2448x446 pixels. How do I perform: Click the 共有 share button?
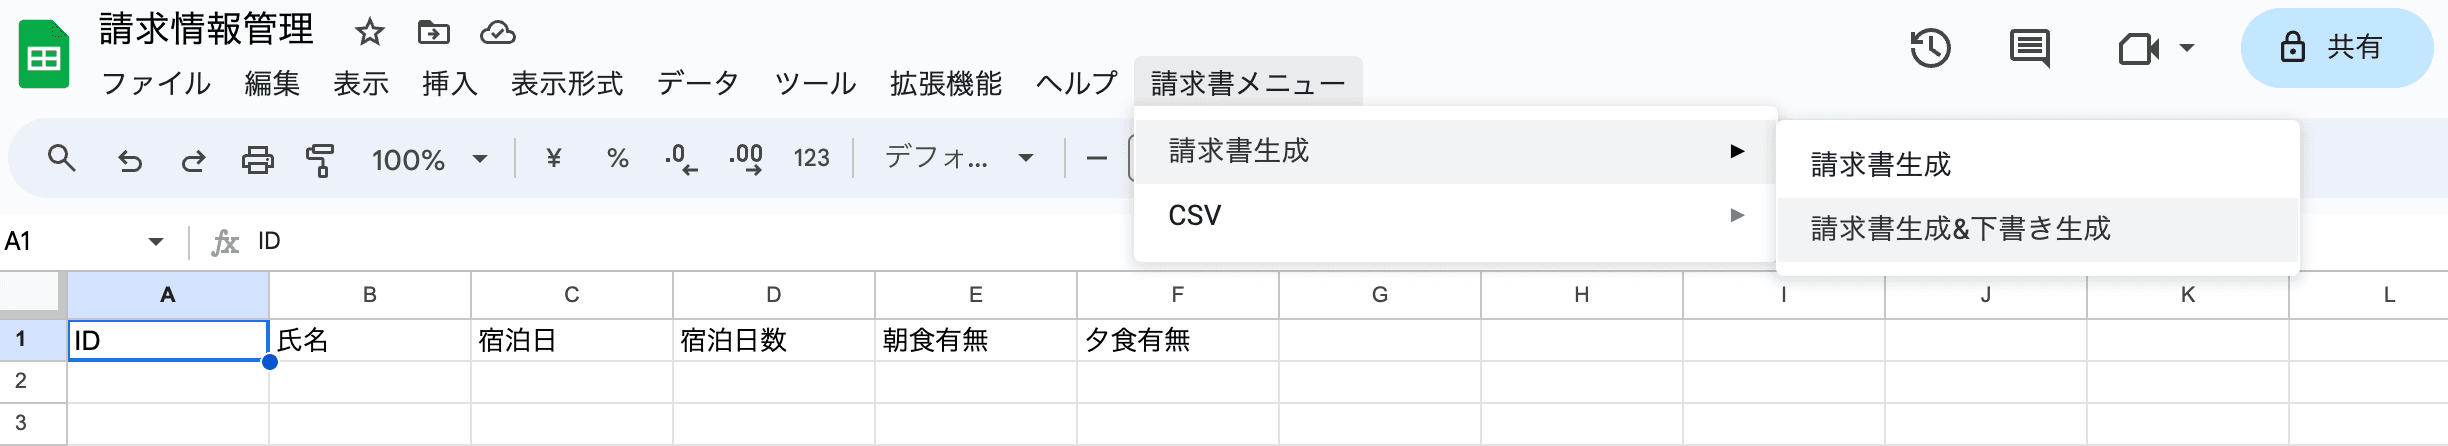coord(2335,47)
